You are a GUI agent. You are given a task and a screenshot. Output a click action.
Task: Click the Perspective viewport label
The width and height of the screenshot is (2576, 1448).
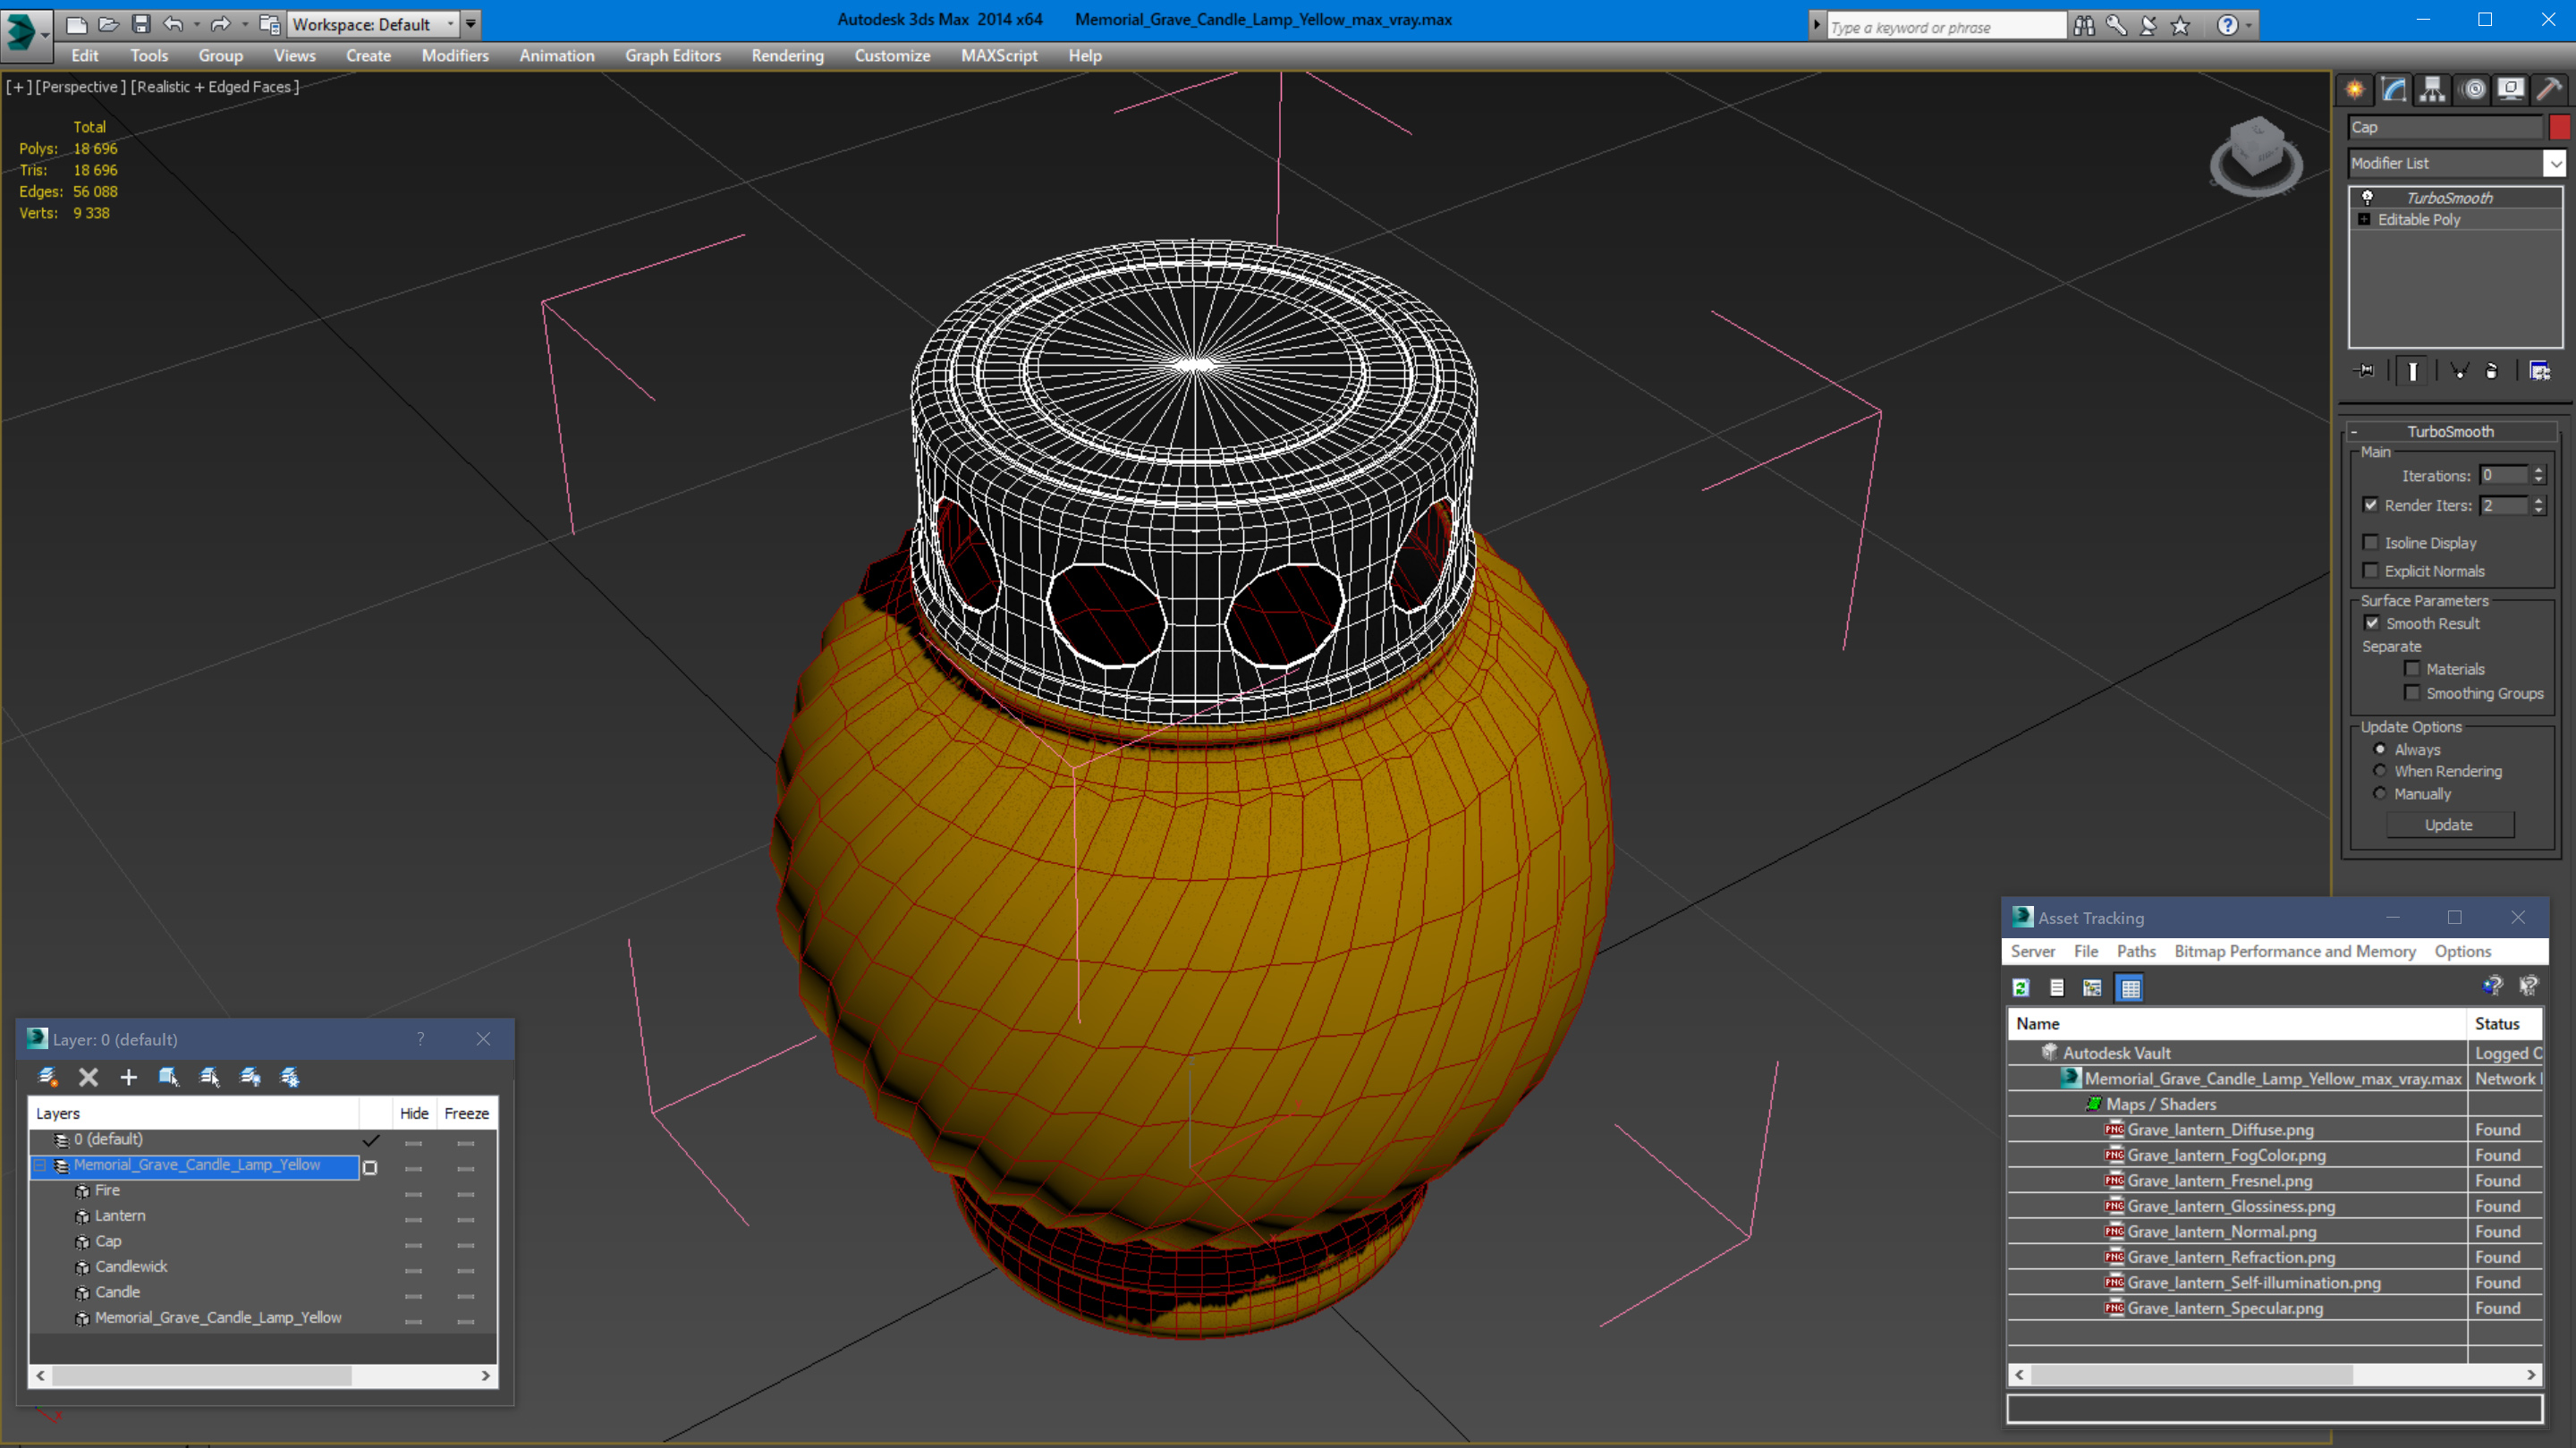[x=81, y=87]
